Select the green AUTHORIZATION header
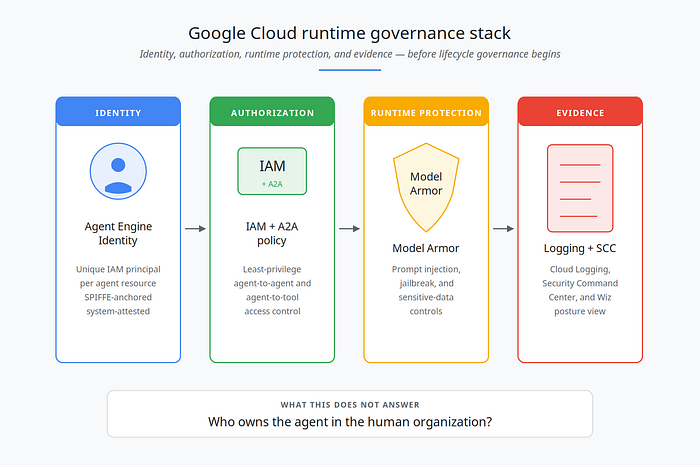 pos(272,112)
